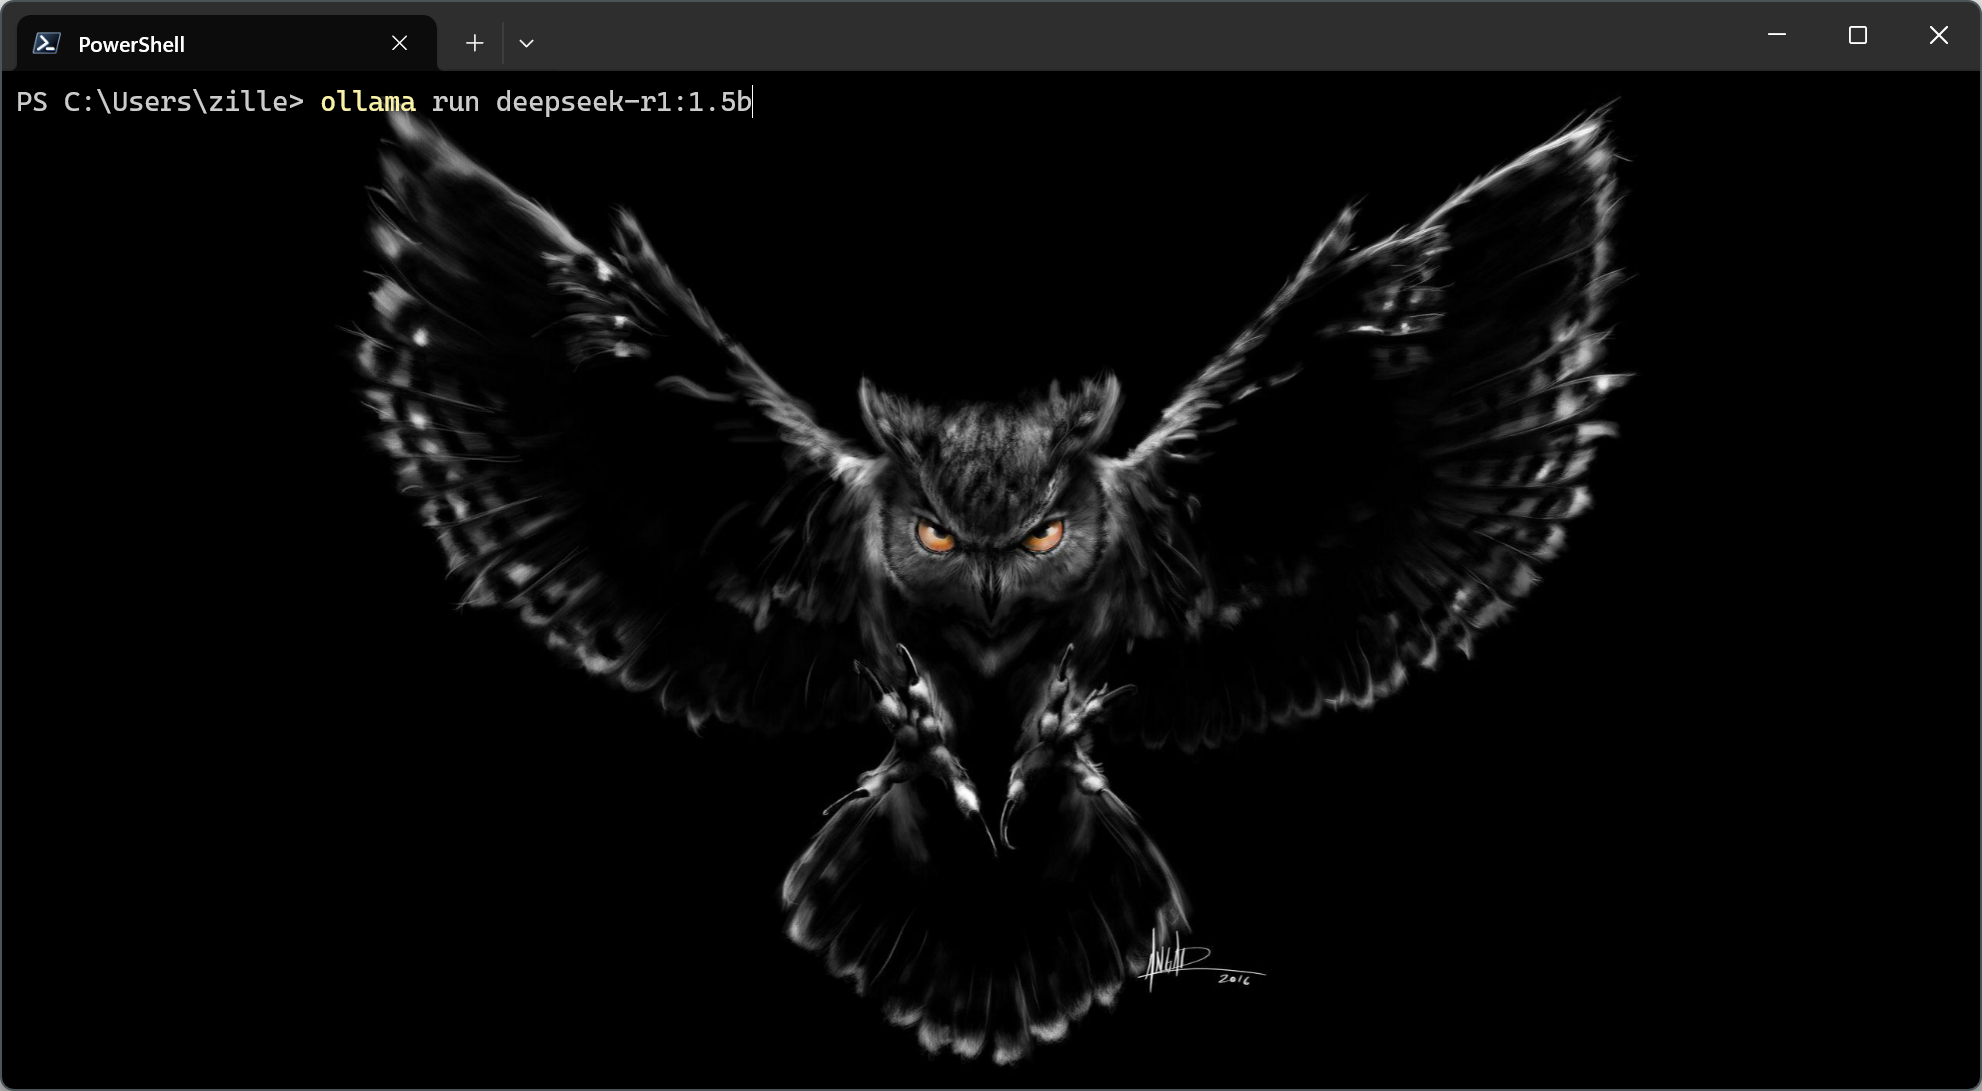Minimize the terminal window
This screenshot has height=1091, width=1982.
tap(1777, 35)
